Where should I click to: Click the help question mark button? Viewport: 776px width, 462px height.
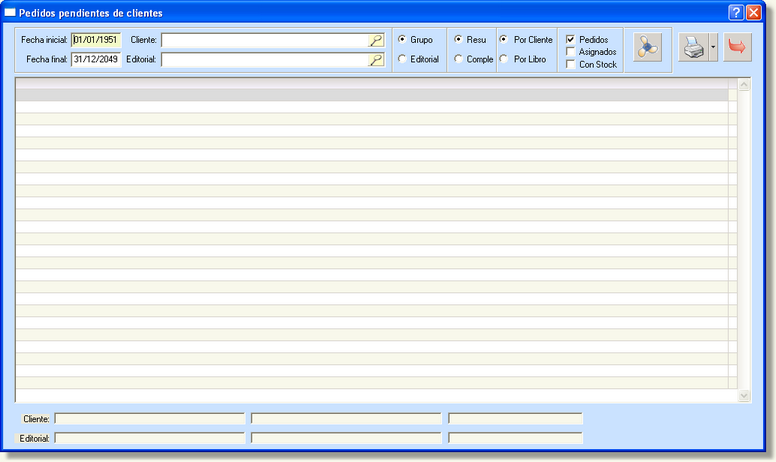[x=736, y=12]
